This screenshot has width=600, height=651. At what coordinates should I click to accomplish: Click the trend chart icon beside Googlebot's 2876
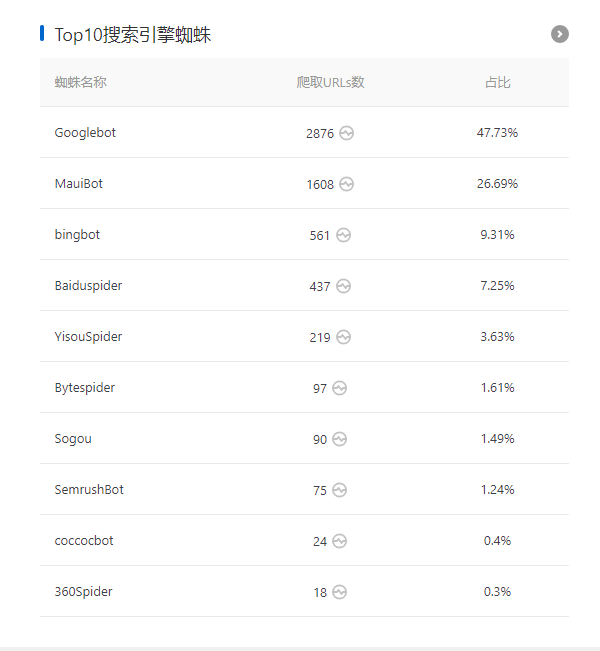pos(347,133)
